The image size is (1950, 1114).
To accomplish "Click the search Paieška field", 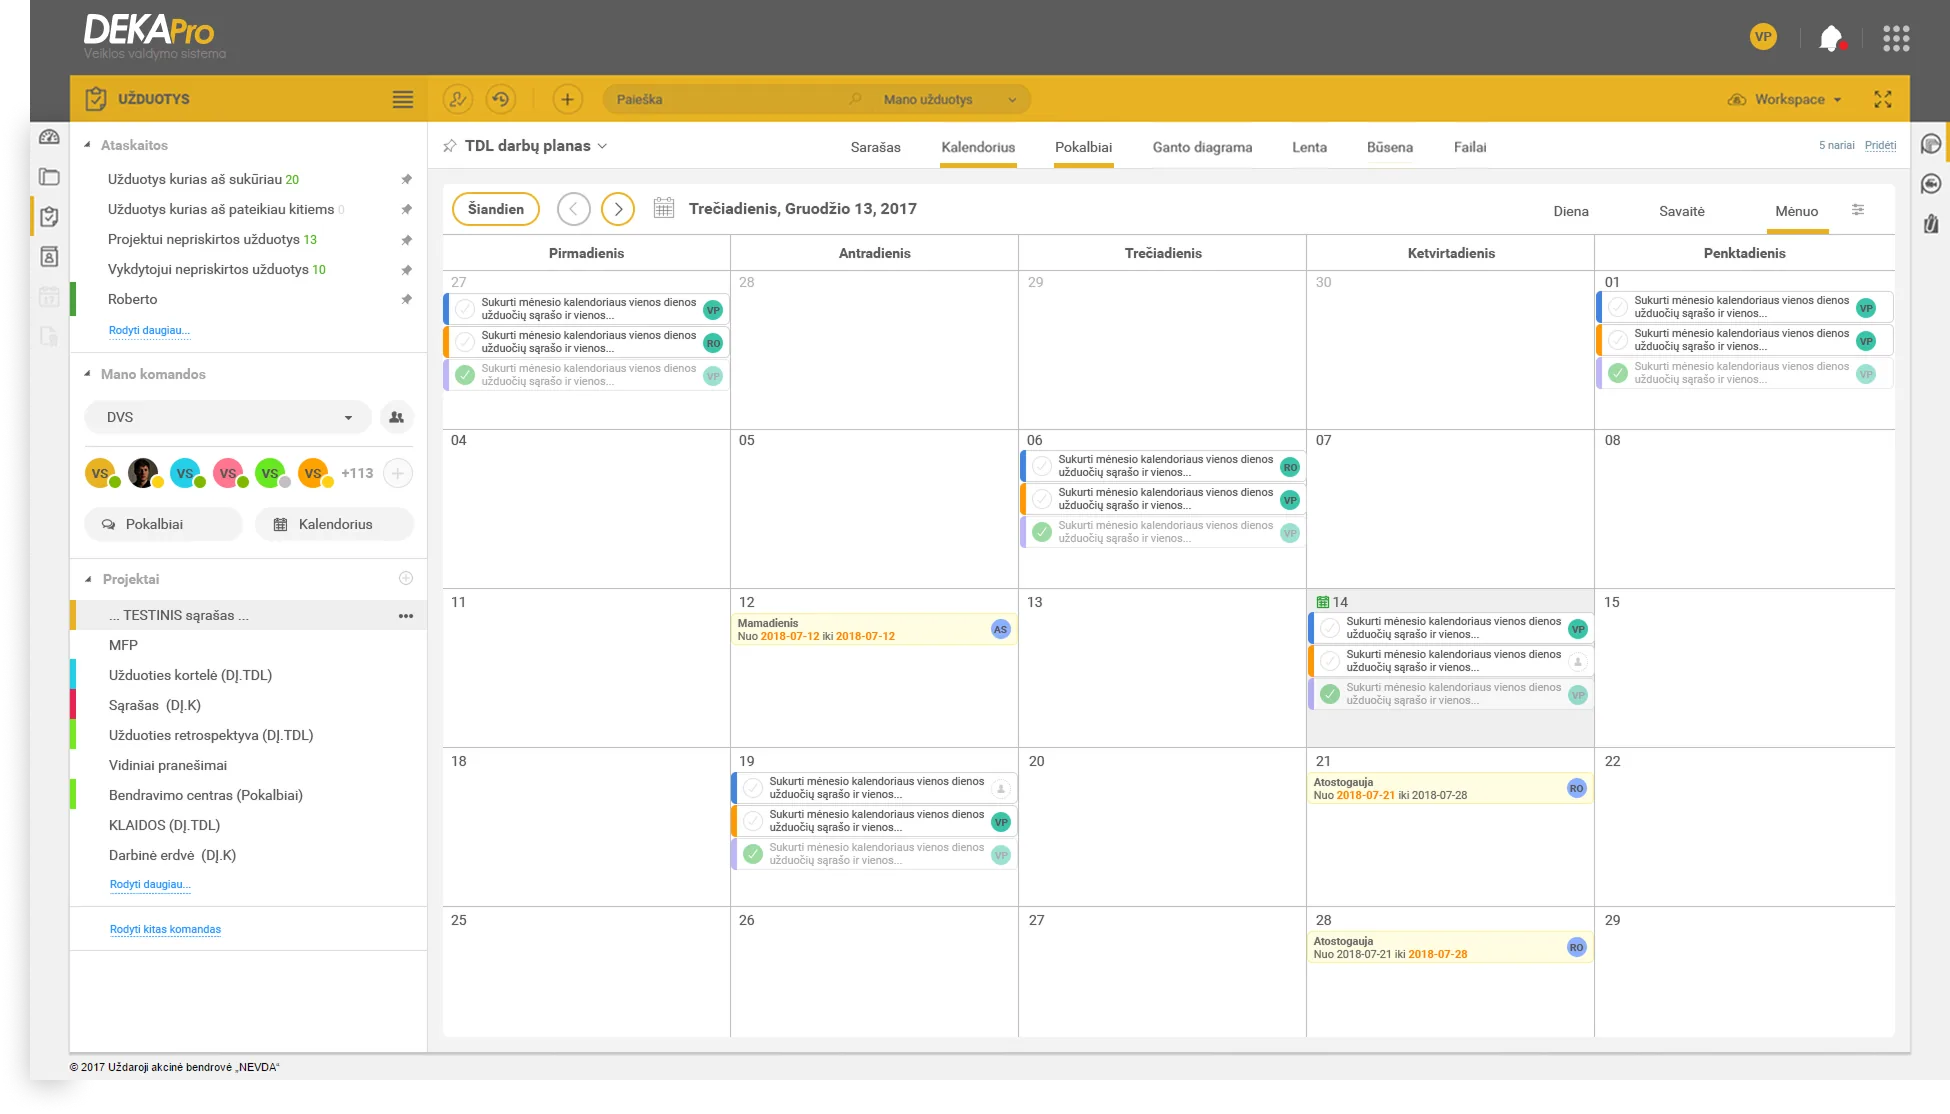I will (735, 99).
